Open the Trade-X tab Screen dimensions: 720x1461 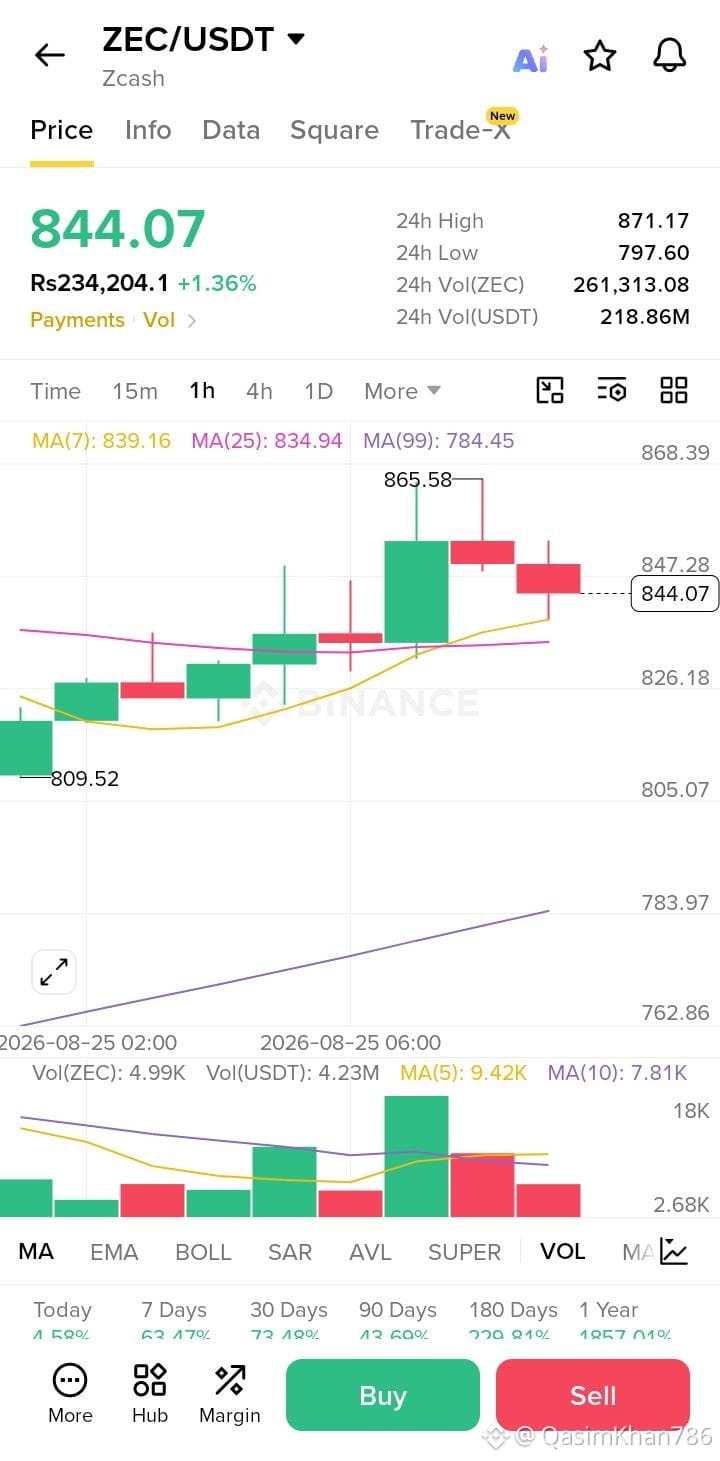click(460, 130)
